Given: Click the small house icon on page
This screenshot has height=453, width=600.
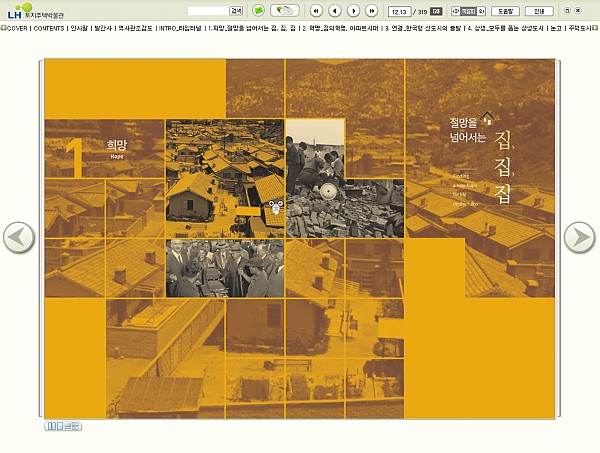Looking at the screenshot, I should click(x=488, y=118).
